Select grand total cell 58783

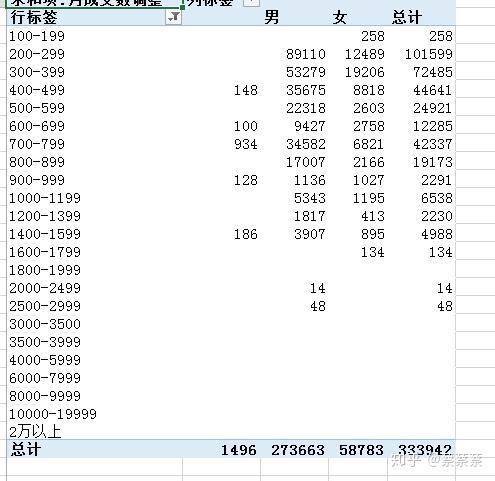tap(361, 450)
